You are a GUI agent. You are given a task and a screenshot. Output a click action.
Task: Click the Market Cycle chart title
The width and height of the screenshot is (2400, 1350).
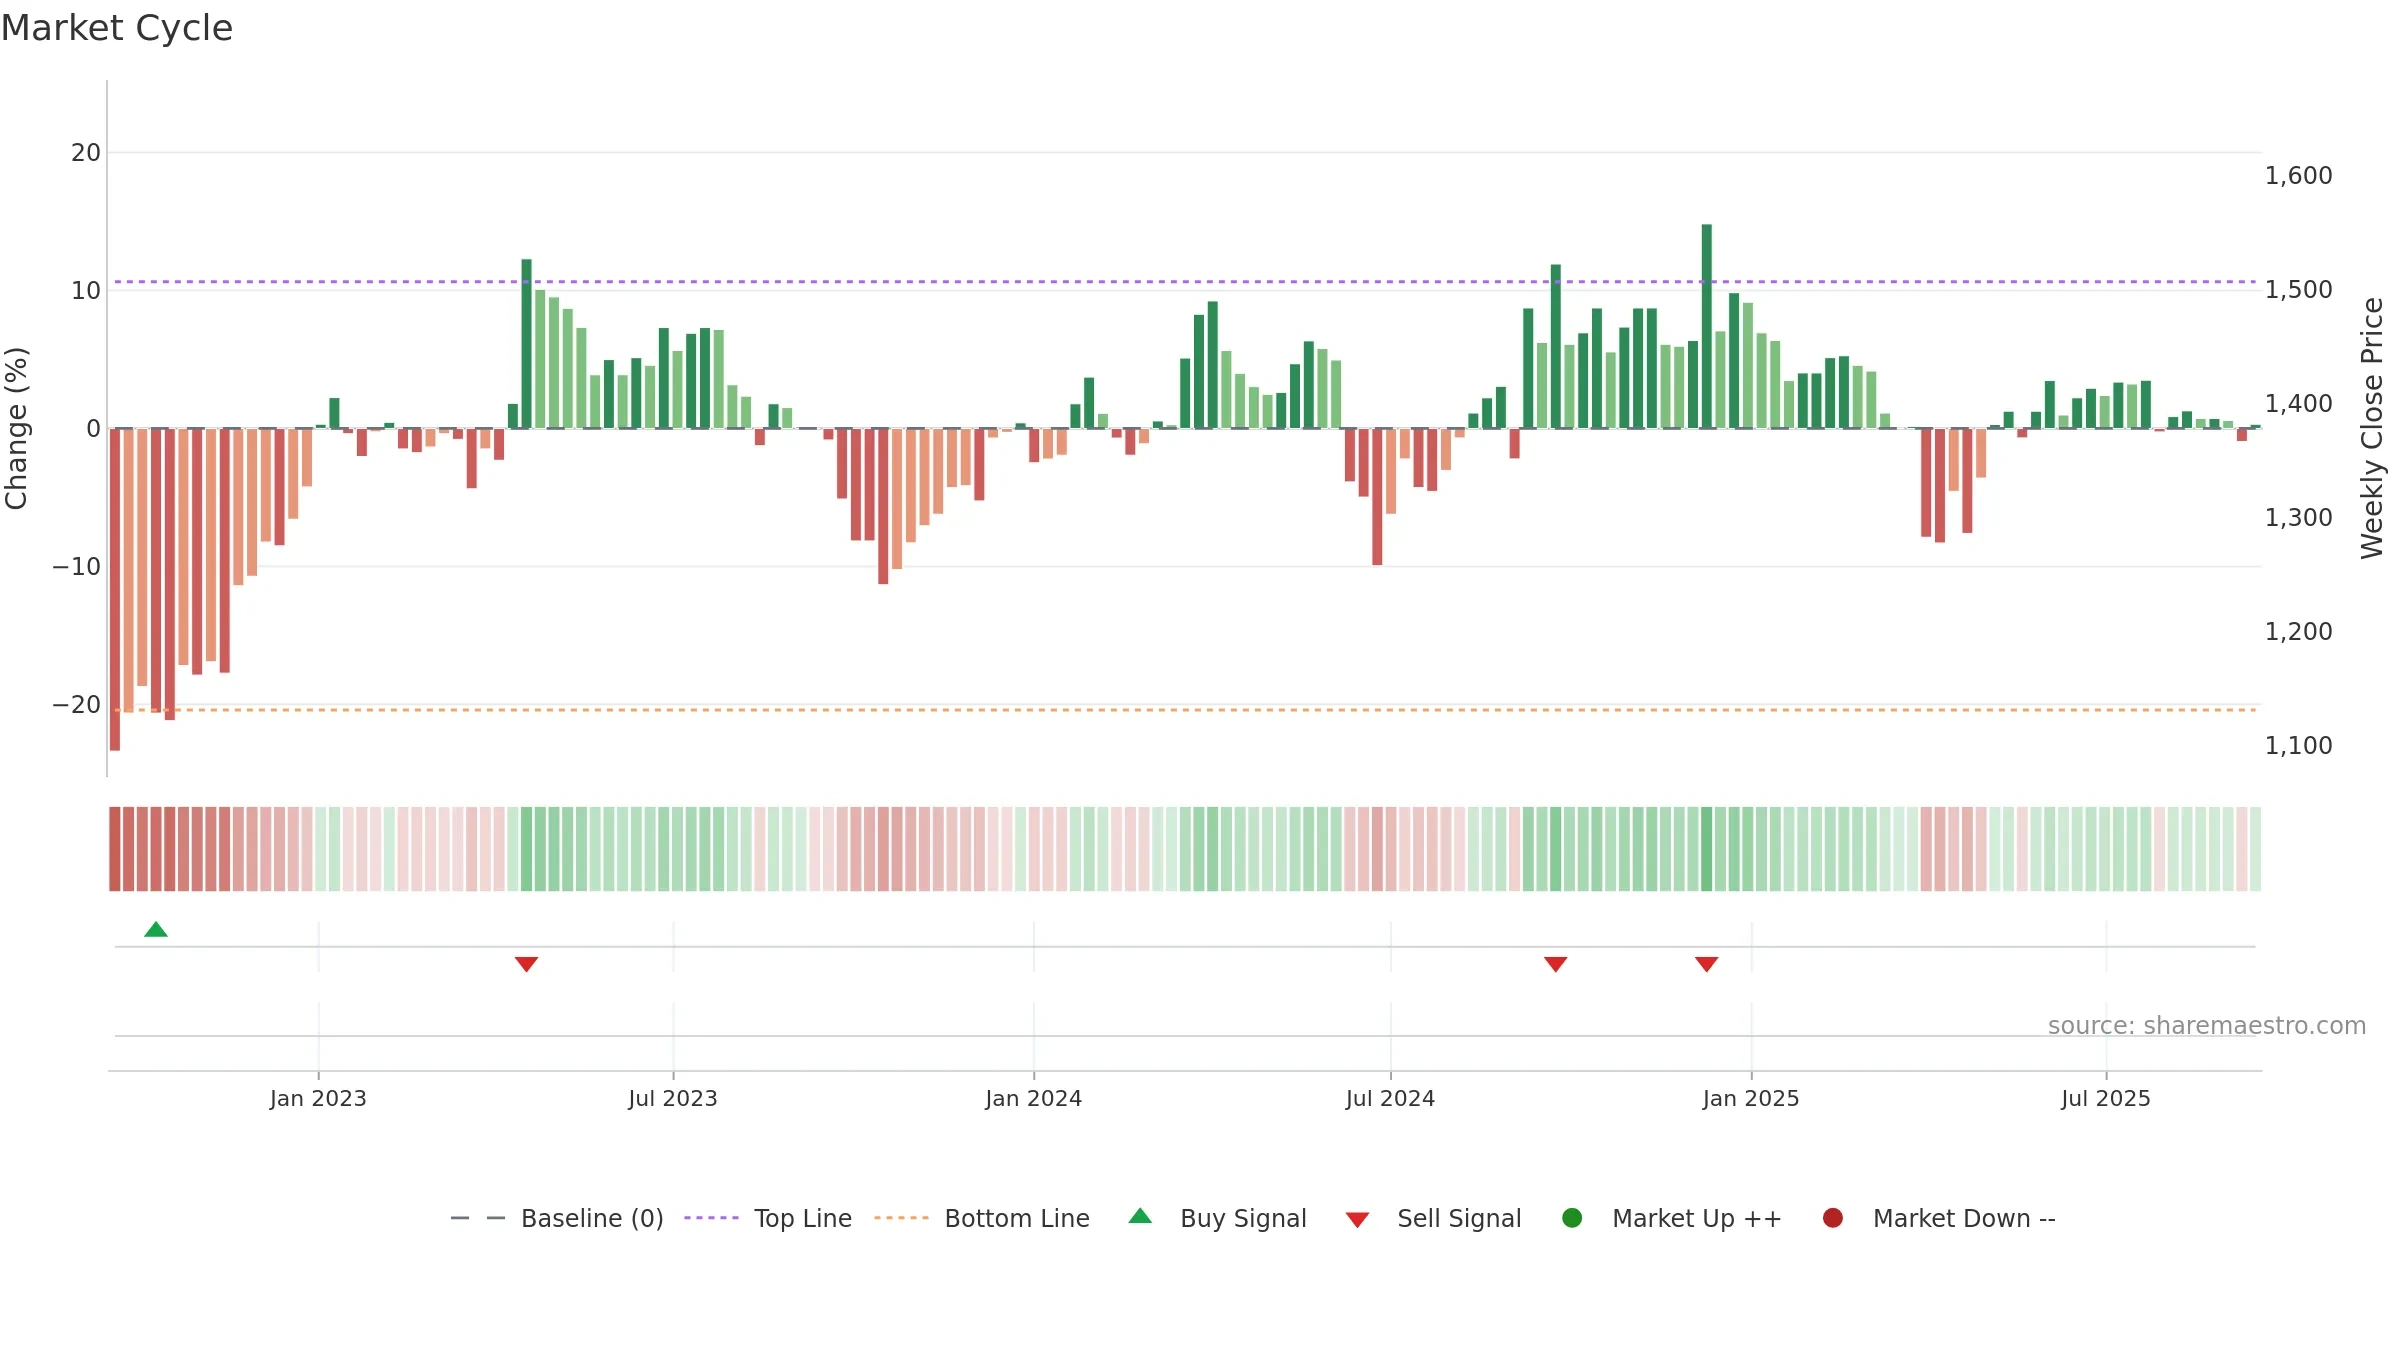[x=117, y=28]
